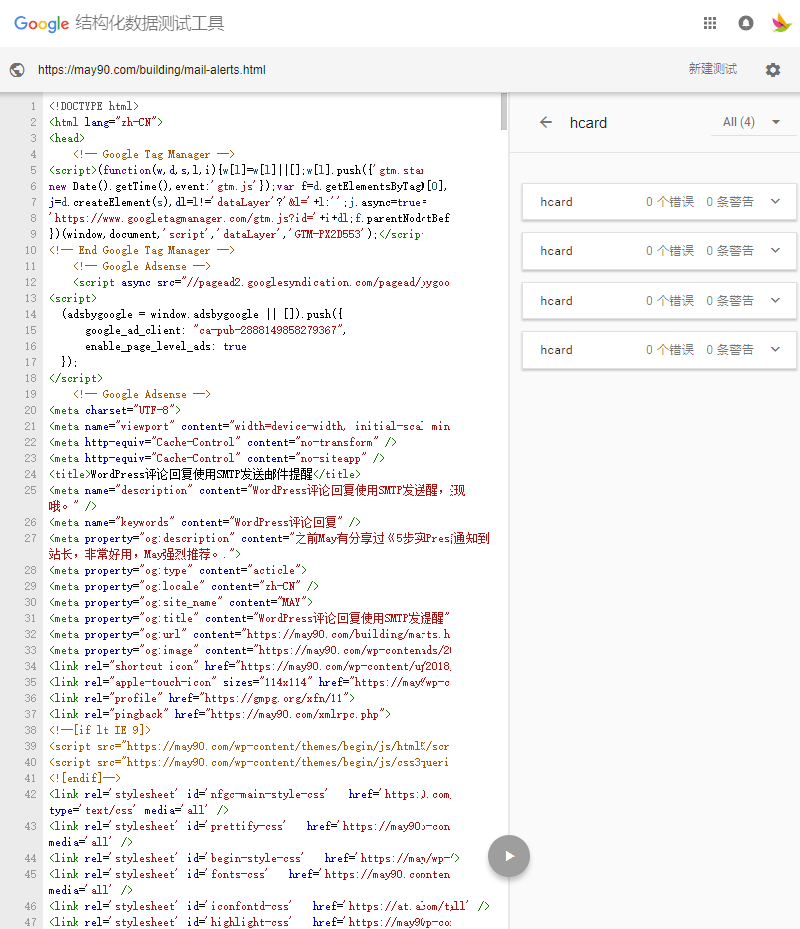Click the globe icon beside the URL

(16, 70)
